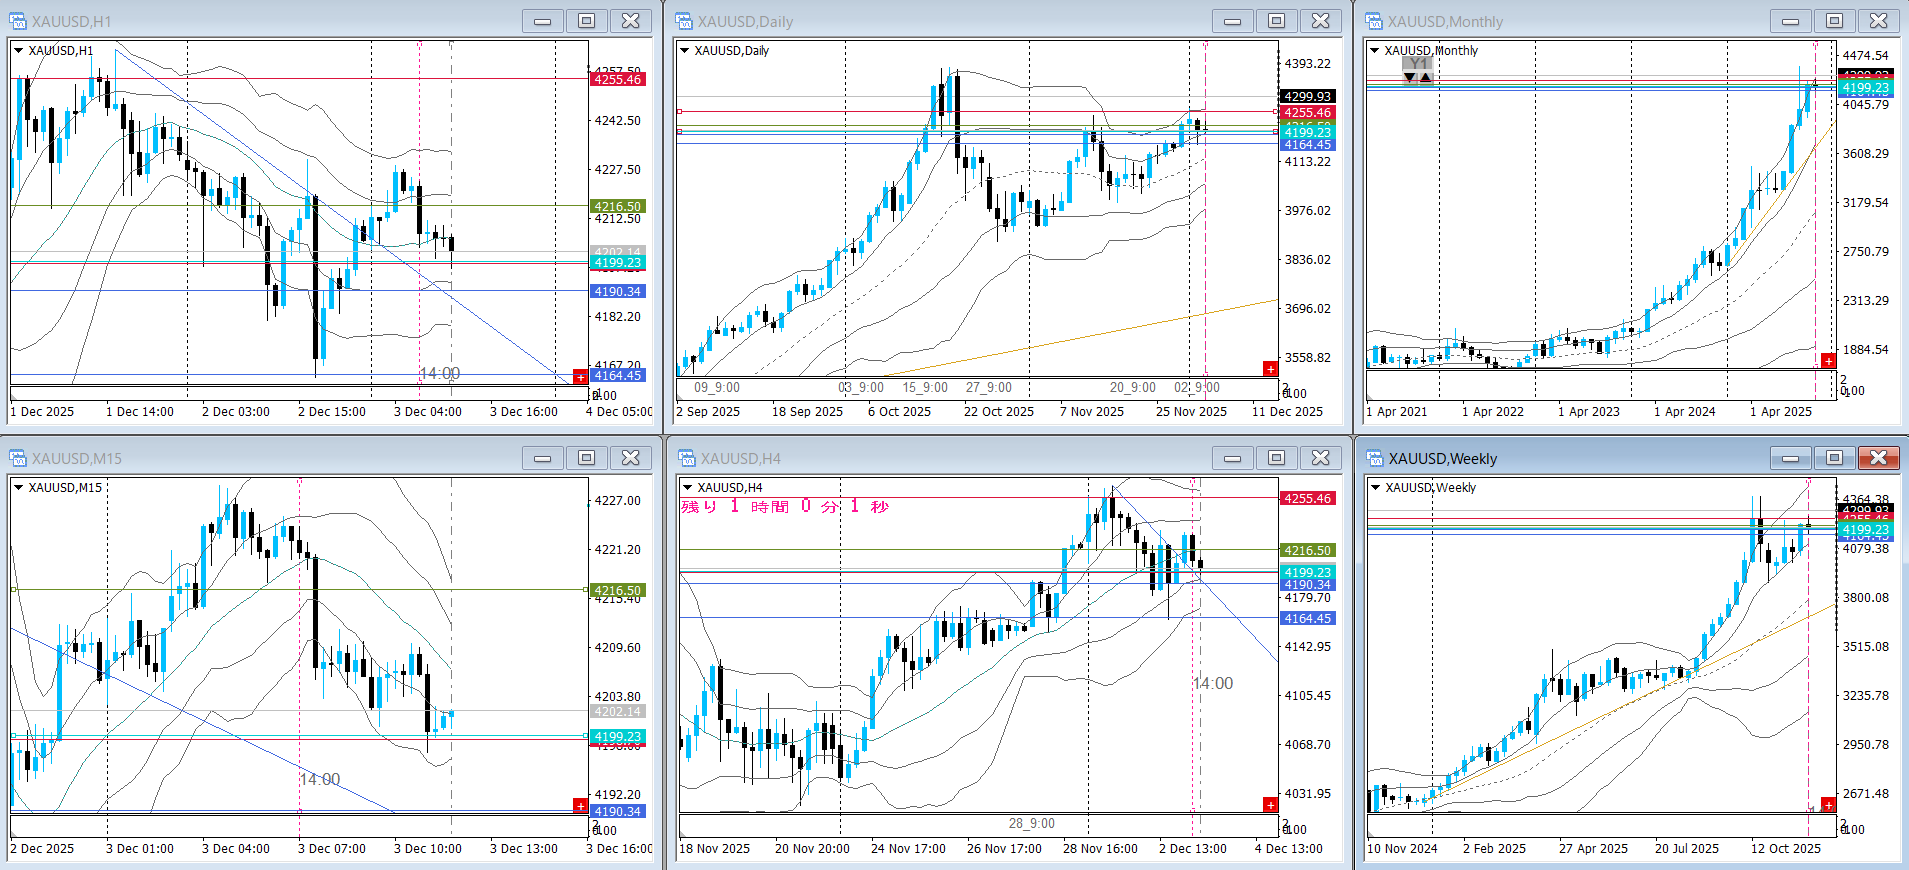This screenshot has height=870, width=1909.
Task: Click red plus icon in H1 chart
Action: point(580,376)
